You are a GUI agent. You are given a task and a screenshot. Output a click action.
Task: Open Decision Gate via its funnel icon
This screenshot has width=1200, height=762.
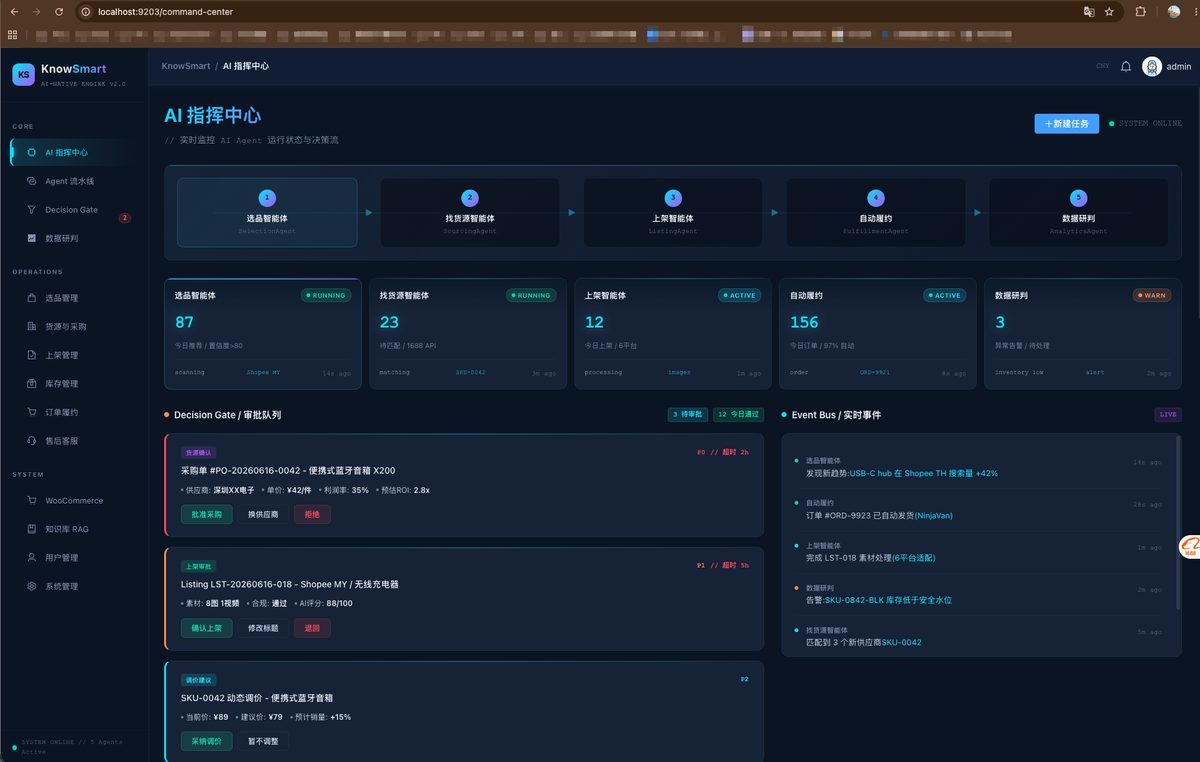point(32,210)
